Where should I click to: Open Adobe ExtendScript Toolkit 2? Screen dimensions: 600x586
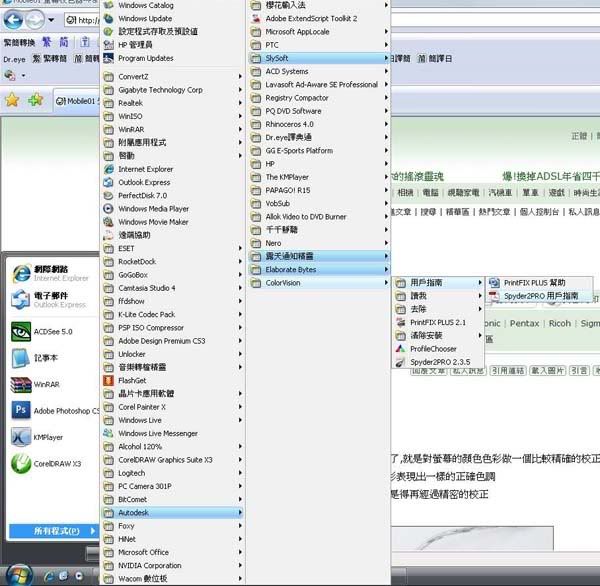click(x=319, y=18)
